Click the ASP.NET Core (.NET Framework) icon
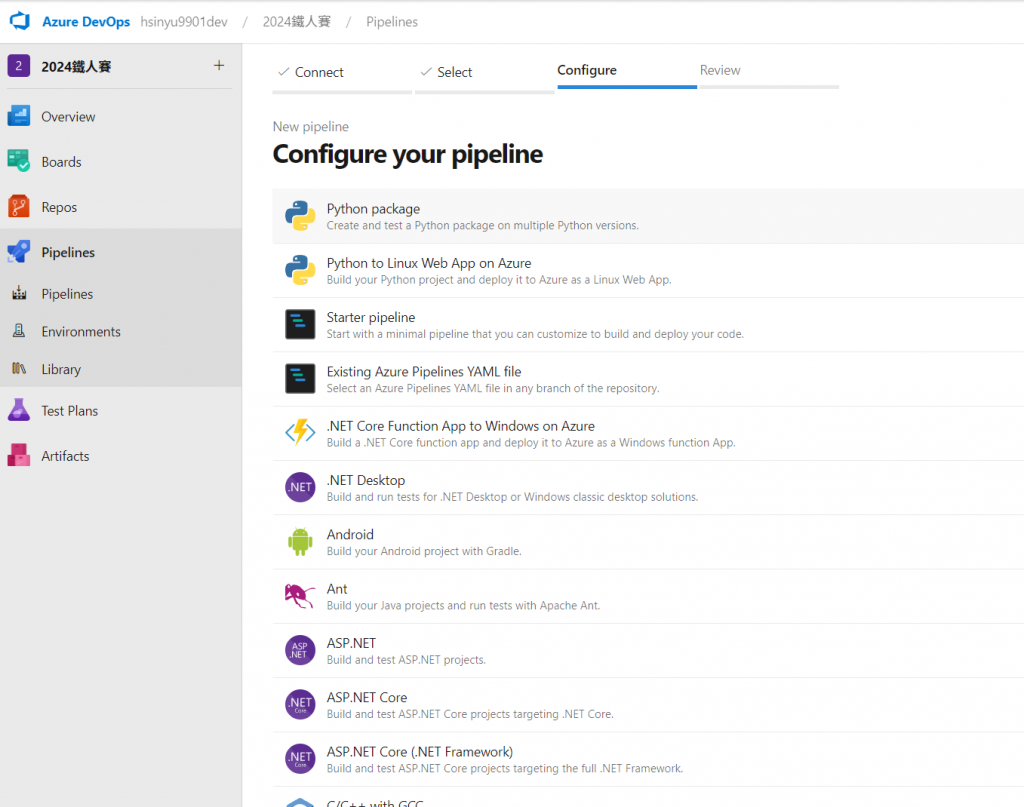Viewport: 1024px width, 807px height. pos(300,758)
